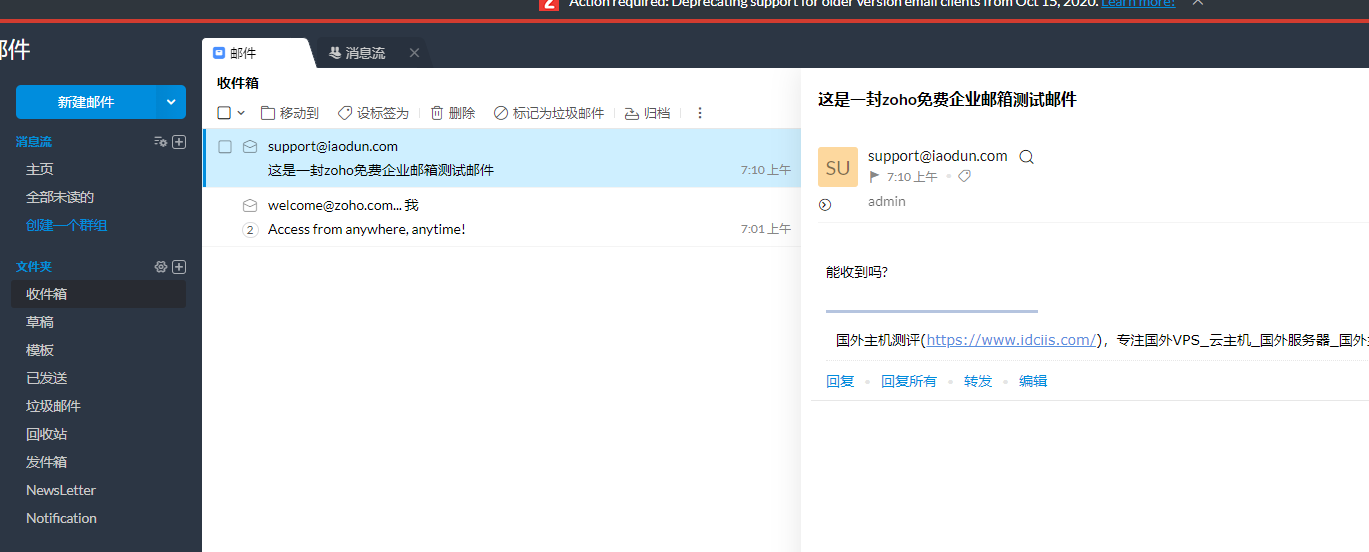Click the search icon beside sender address
Viewport: 1369px width, 552px height.
coord(1026,157)
